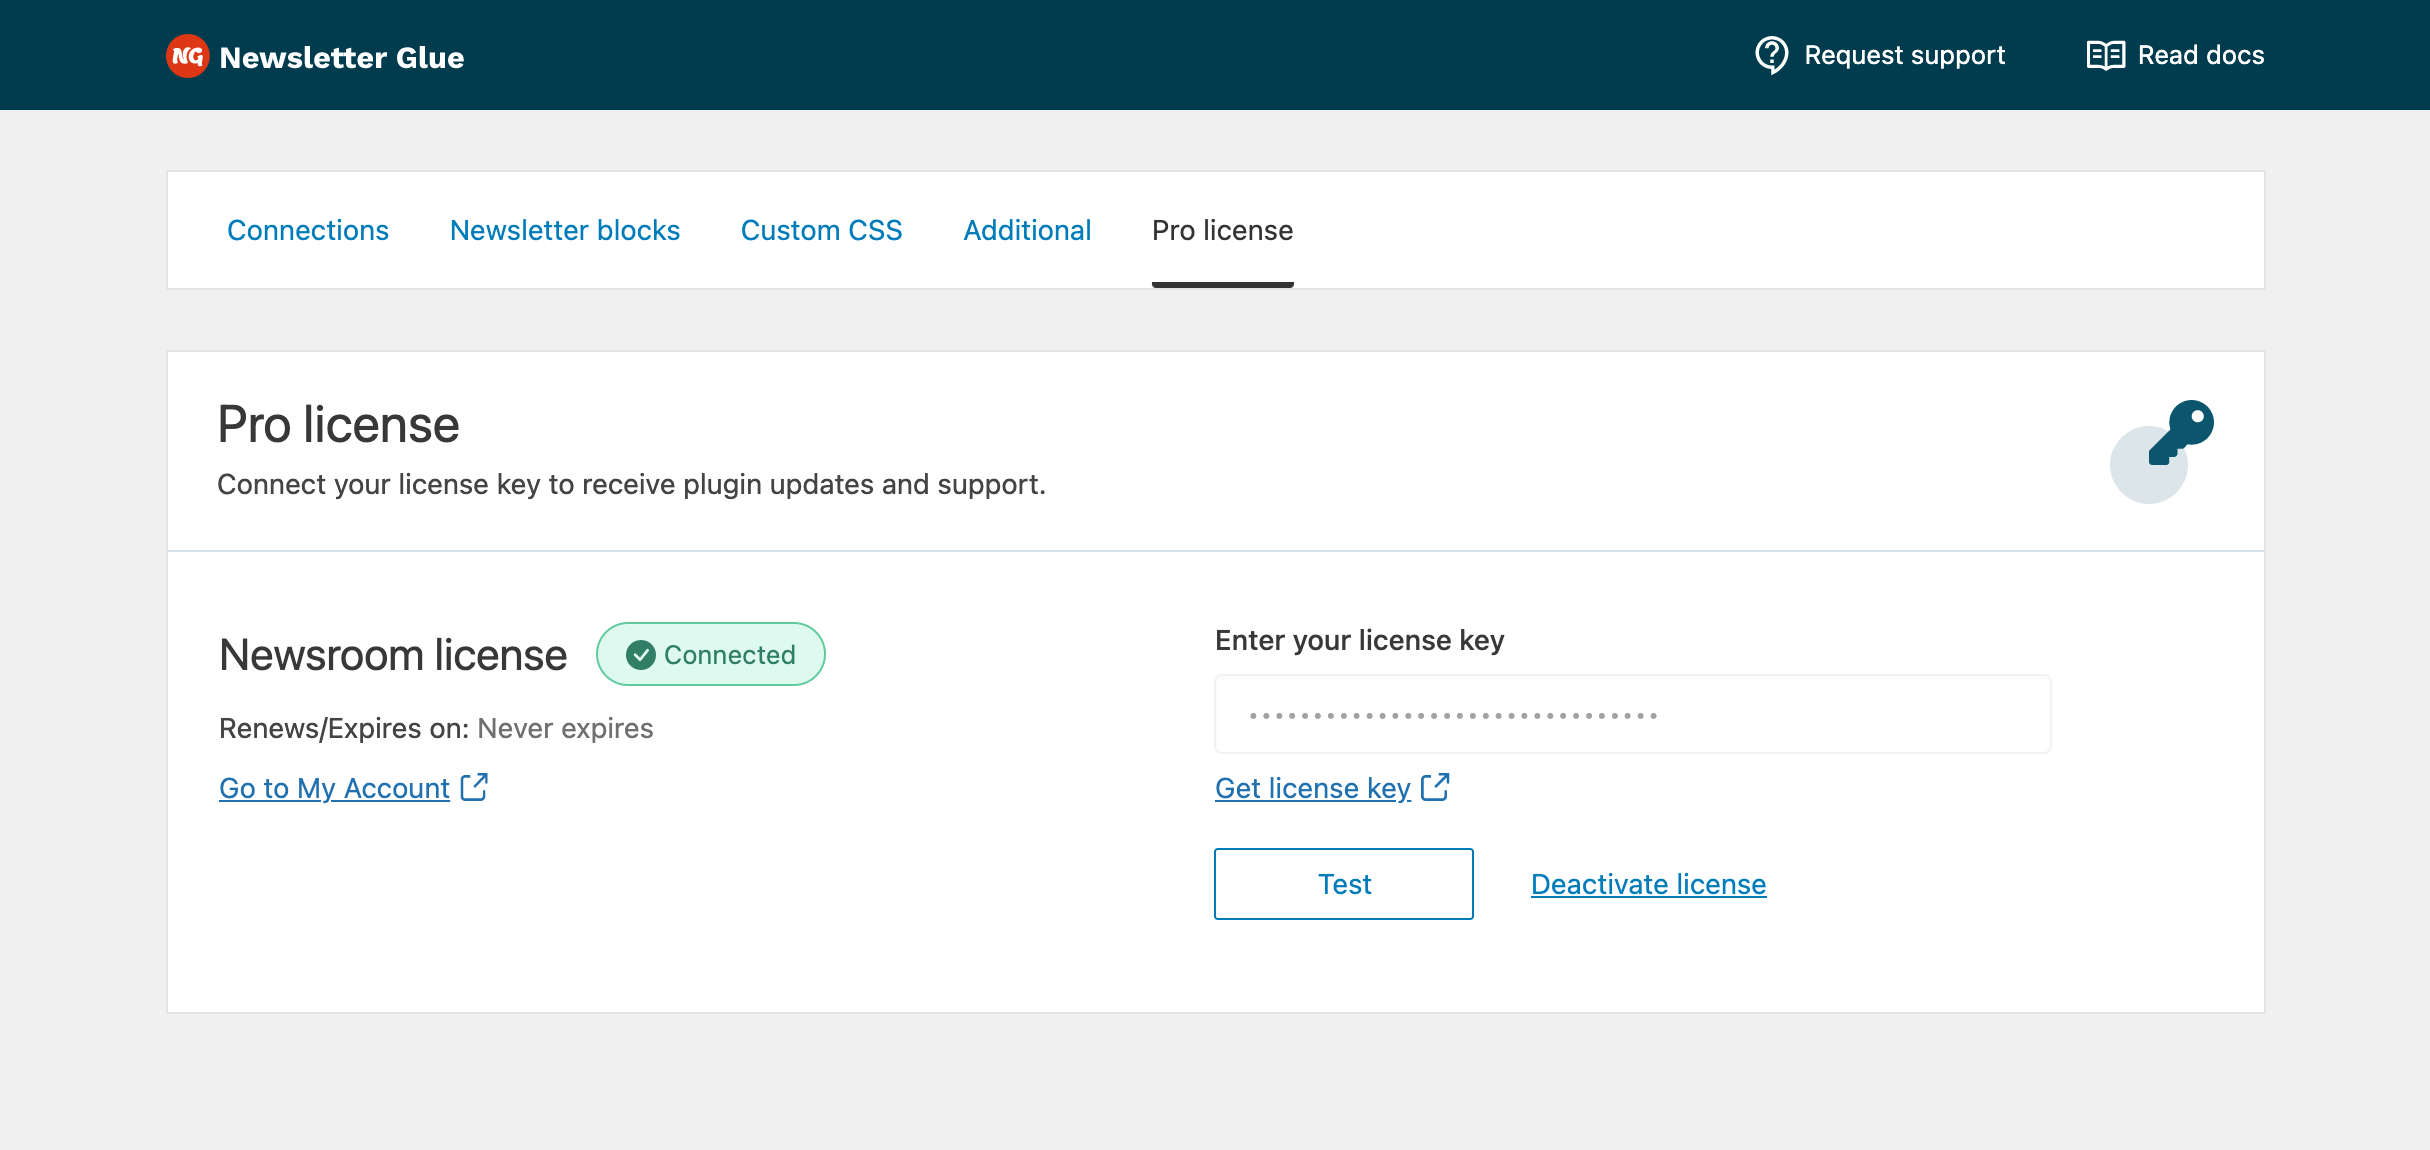Click the 'Connect your license key' description text
This screenshot has height=1150, width=2430.
pyautogui.click(x=631, y=484)
